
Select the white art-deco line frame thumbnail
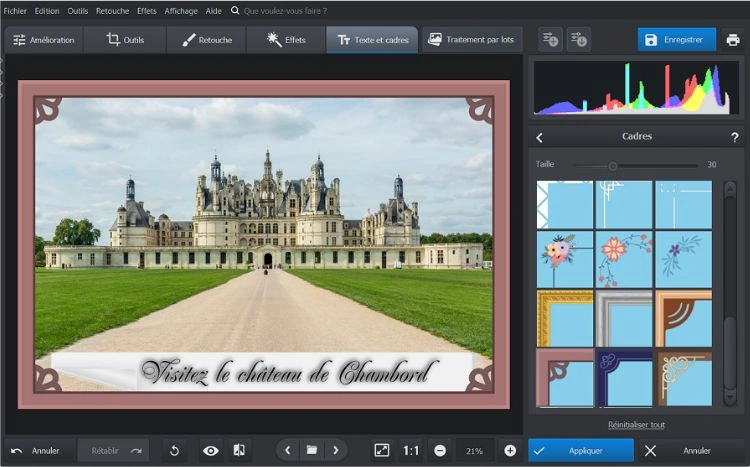click(624, 205)
